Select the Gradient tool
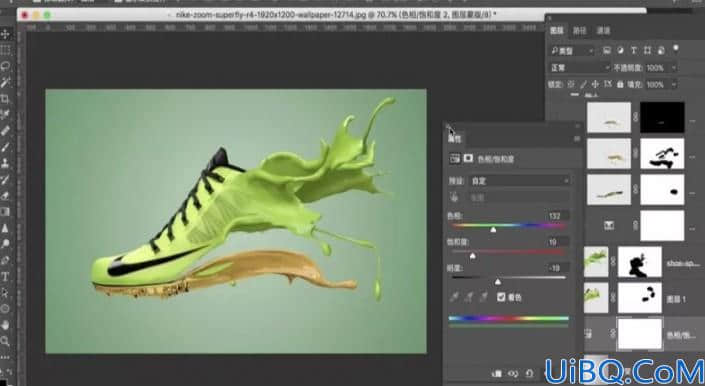Image resolution: width=705 pixels, height=386 pixels. click(x=5, y=212)
